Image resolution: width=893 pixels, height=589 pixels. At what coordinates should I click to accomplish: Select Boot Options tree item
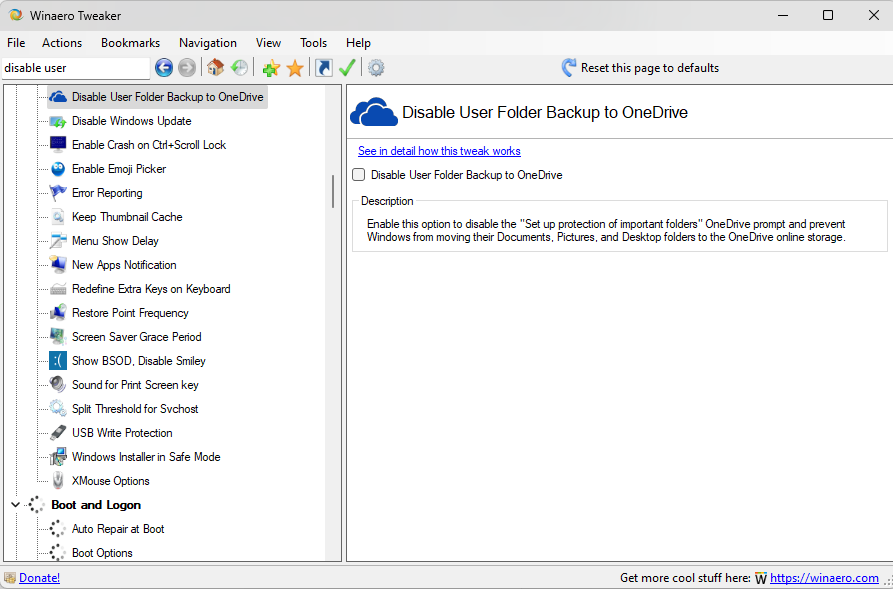(x=102, y=553)
